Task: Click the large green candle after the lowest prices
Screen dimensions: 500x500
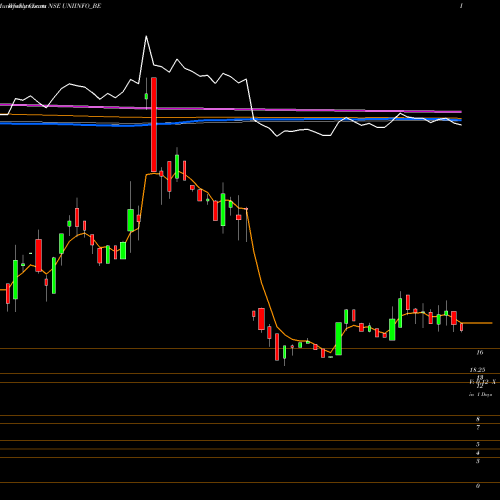Action: pos(339,338)
